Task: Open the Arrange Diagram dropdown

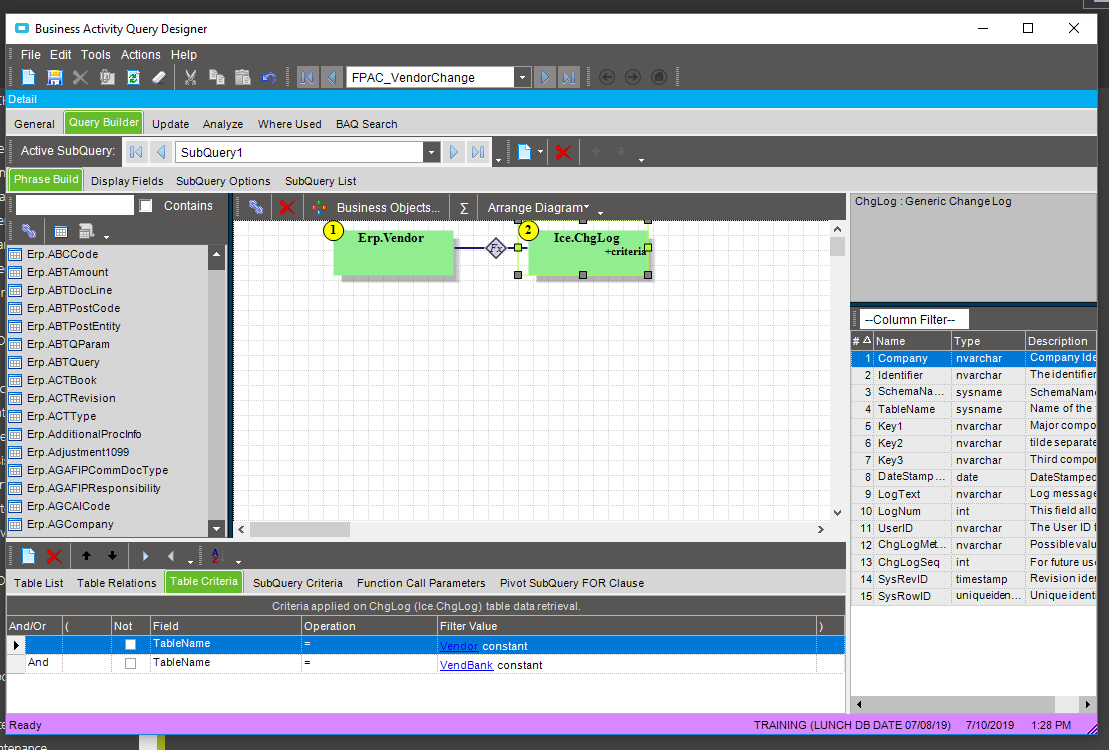Action: pos(538,207)
